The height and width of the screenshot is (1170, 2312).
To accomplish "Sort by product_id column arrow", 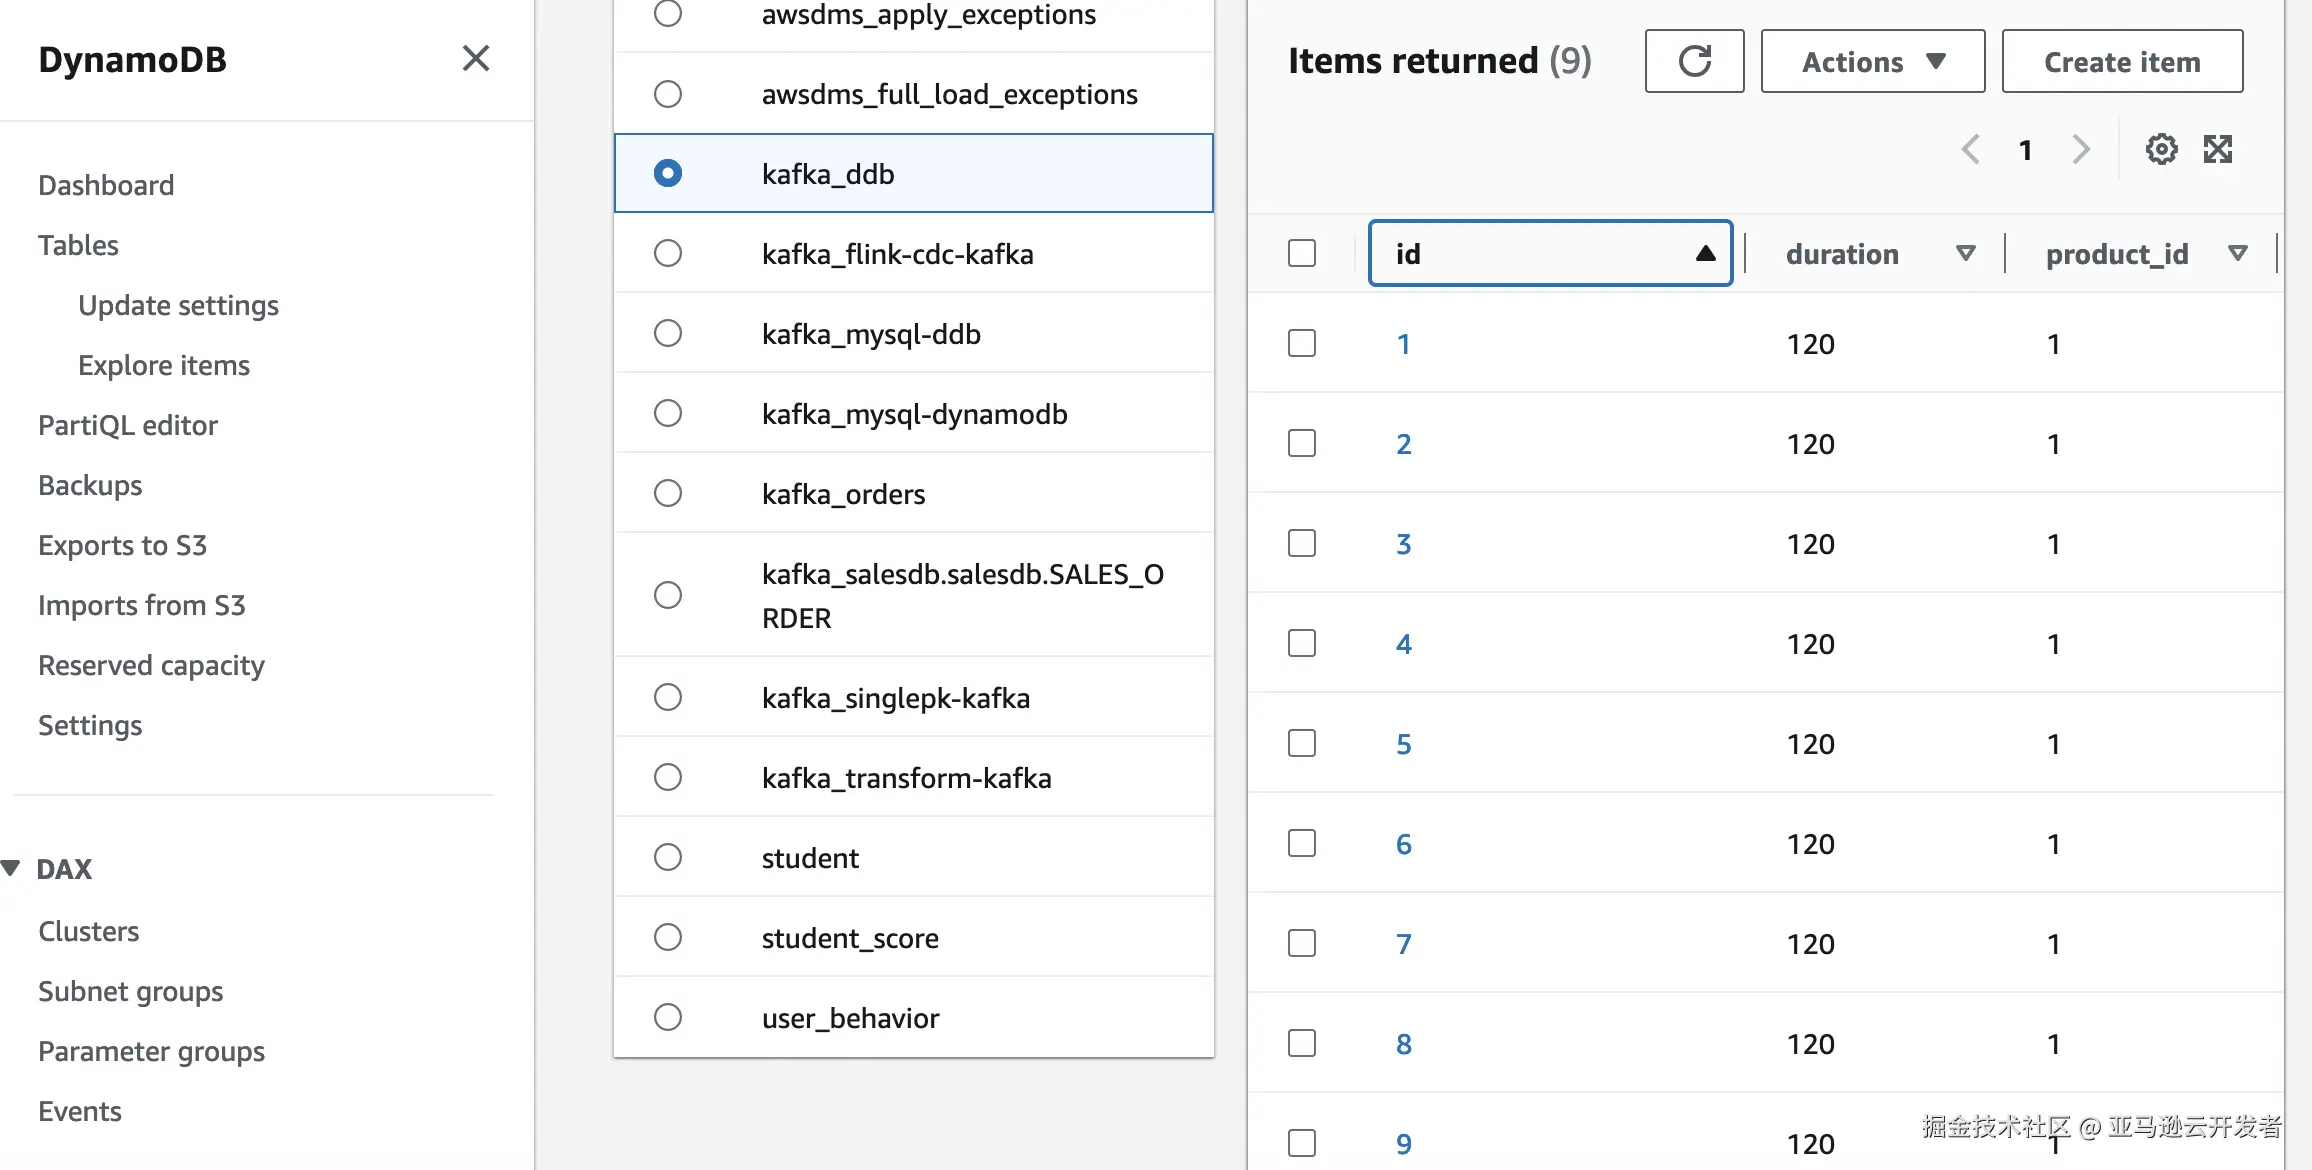I will click(x=2238, y=254).
